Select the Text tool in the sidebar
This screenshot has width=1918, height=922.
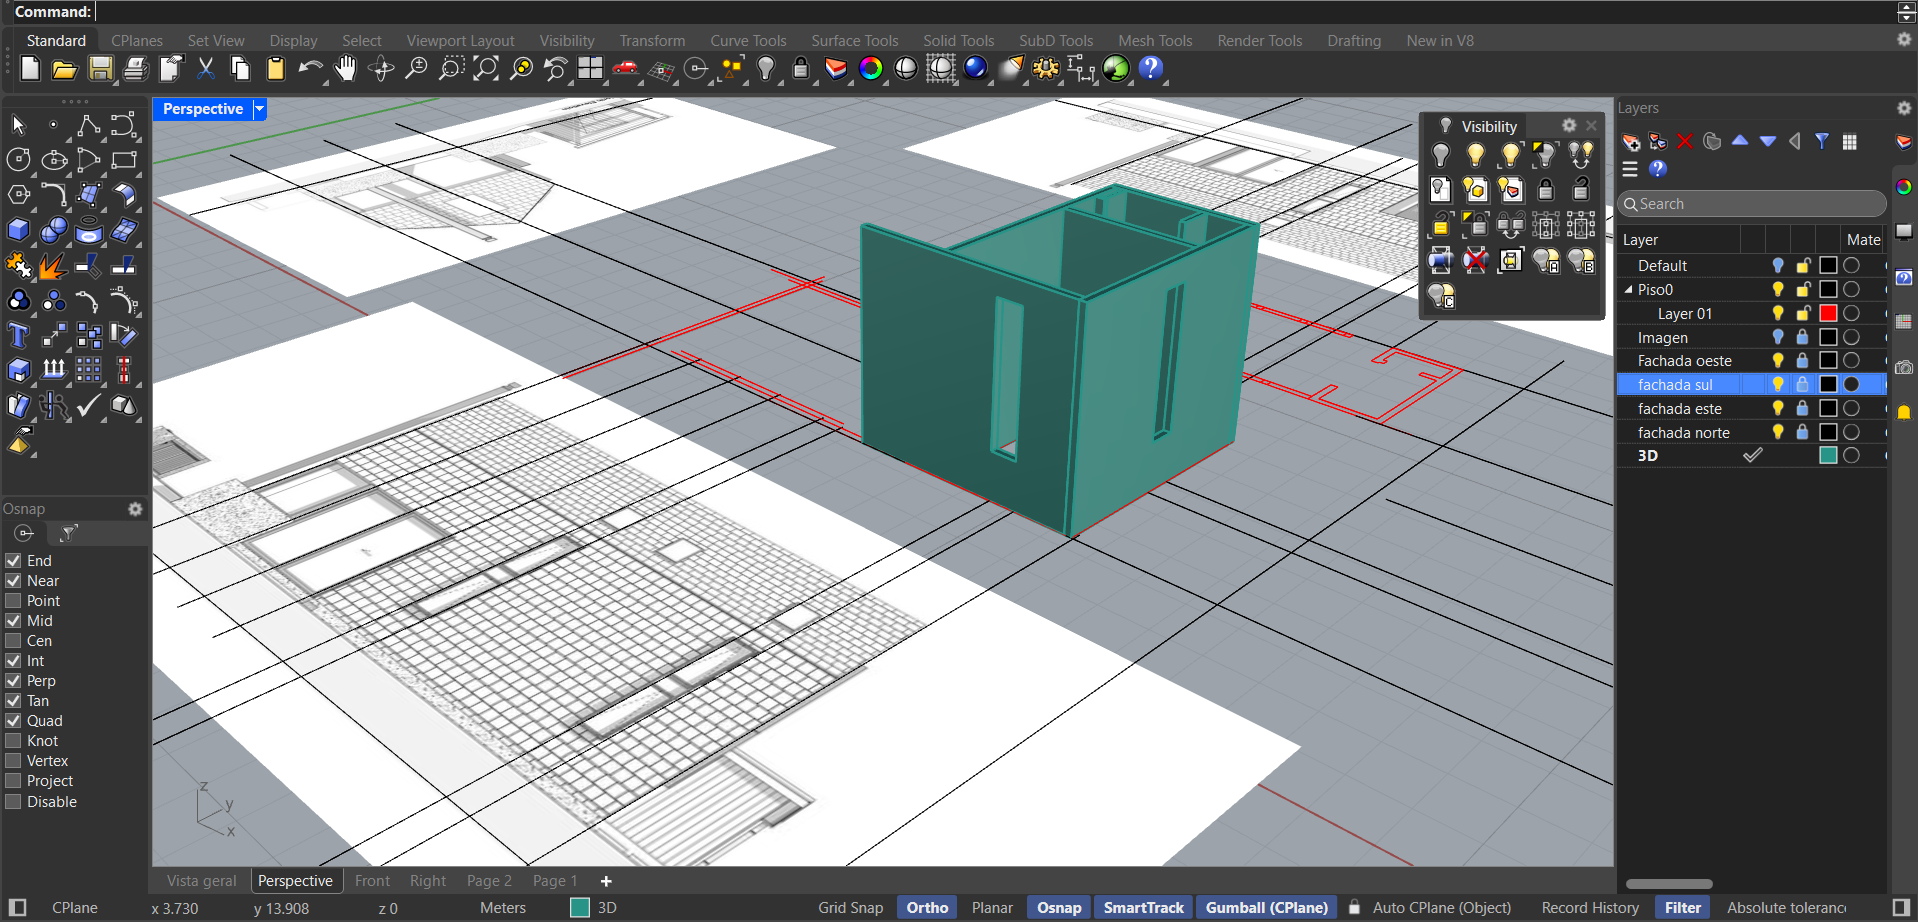(x=17, y=336)
